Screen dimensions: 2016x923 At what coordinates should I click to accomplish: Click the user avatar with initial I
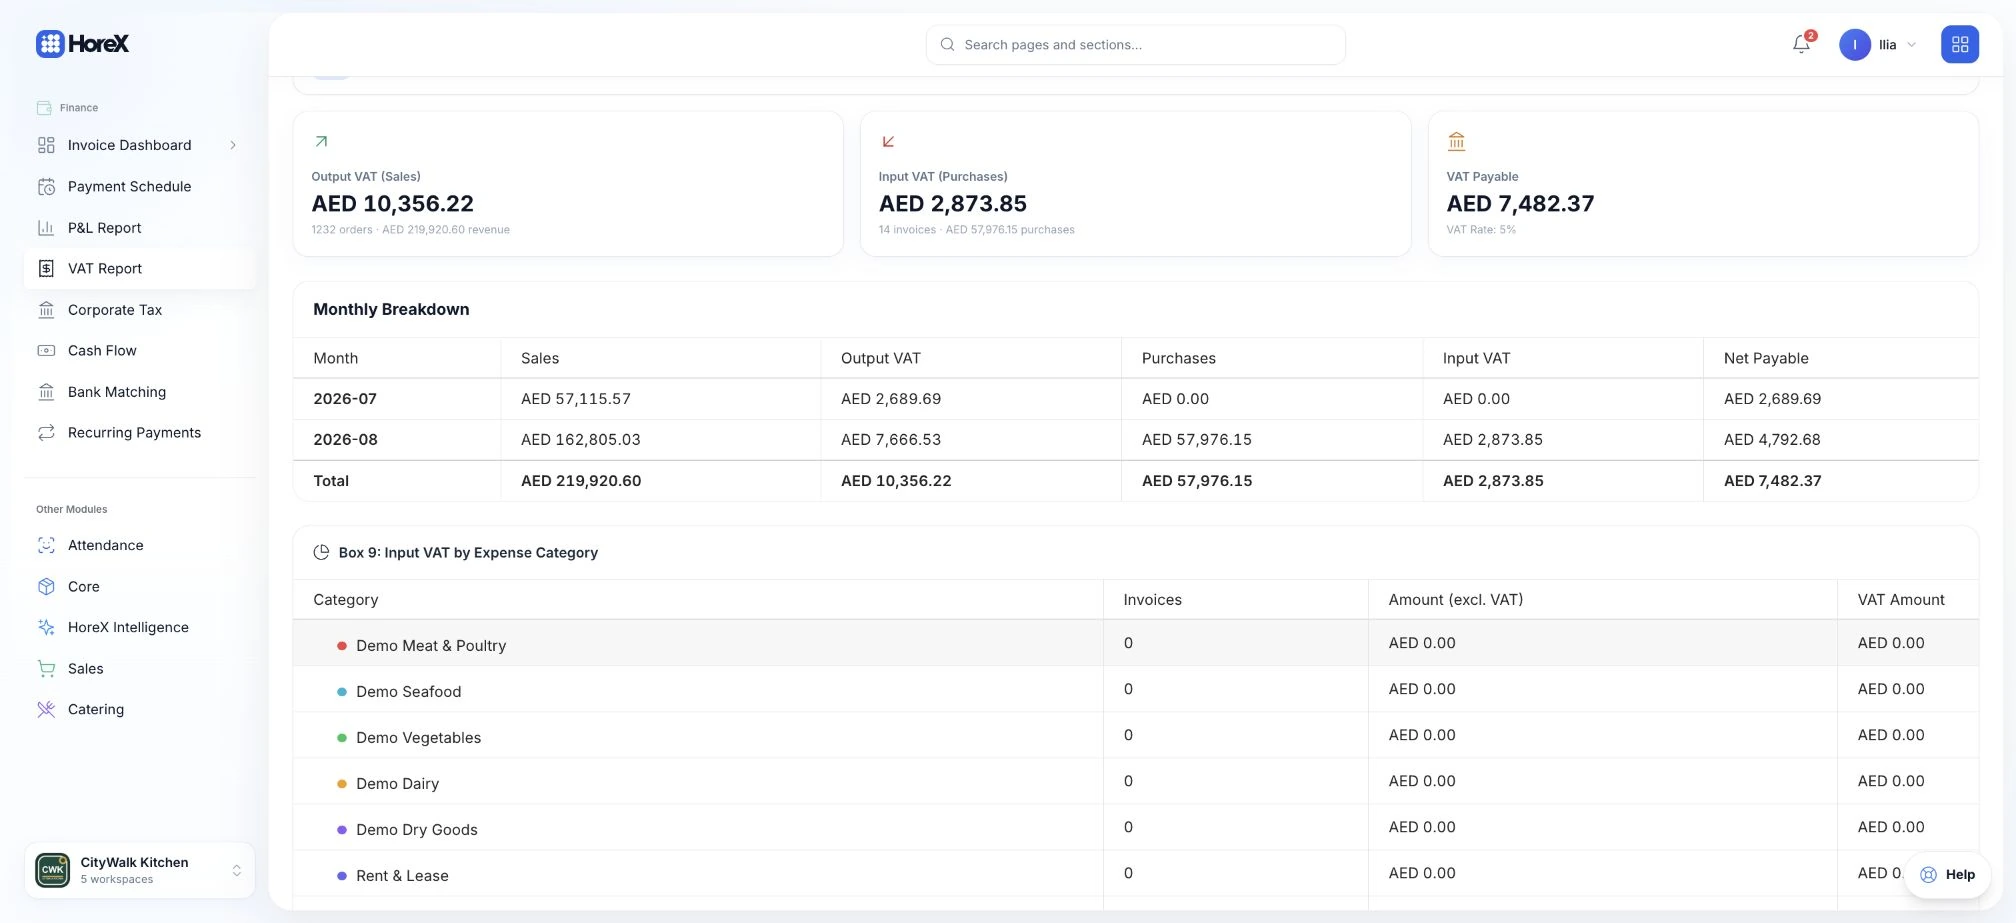tap(1855, 45)
